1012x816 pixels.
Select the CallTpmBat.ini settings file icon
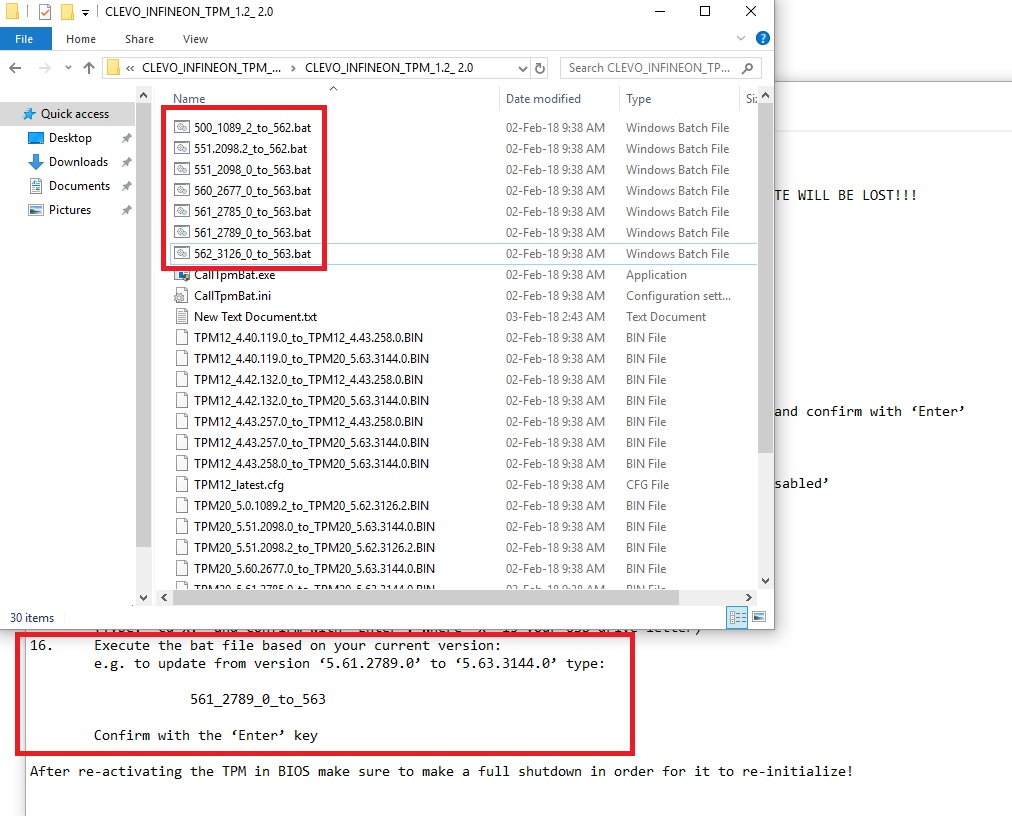(x=181, y=296)
